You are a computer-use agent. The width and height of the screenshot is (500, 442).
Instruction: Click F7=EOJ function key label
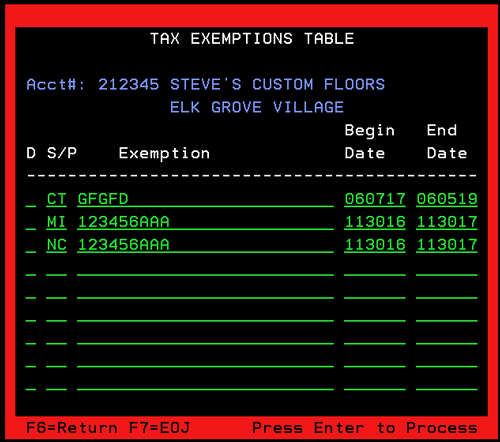159,428
